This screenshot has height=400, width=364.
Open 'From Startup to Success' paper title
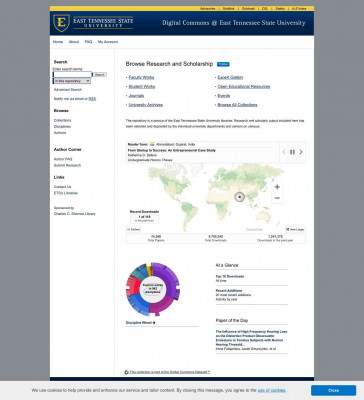point(172,150)
